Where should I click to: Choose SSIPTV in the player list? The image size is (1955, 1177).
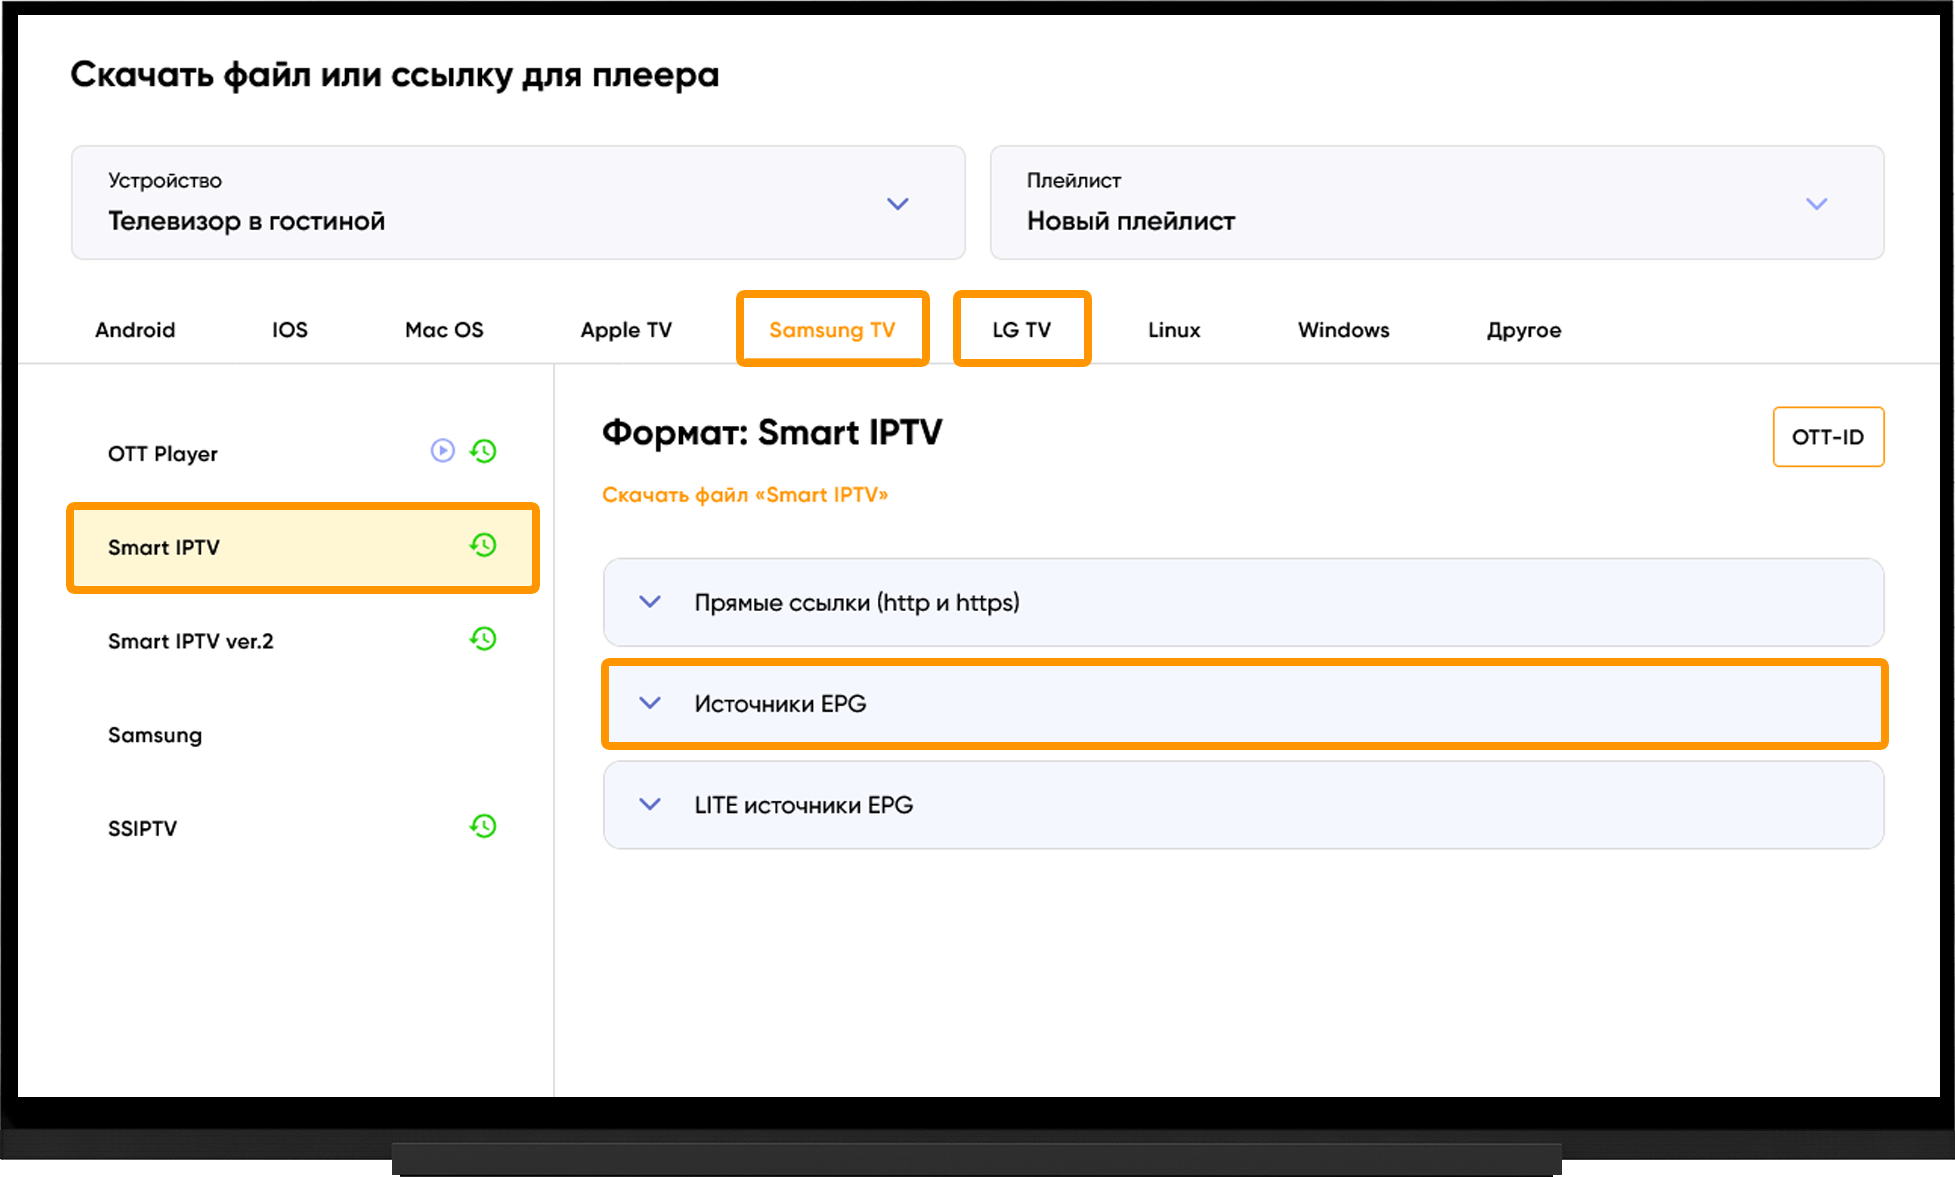coord(143,828)
